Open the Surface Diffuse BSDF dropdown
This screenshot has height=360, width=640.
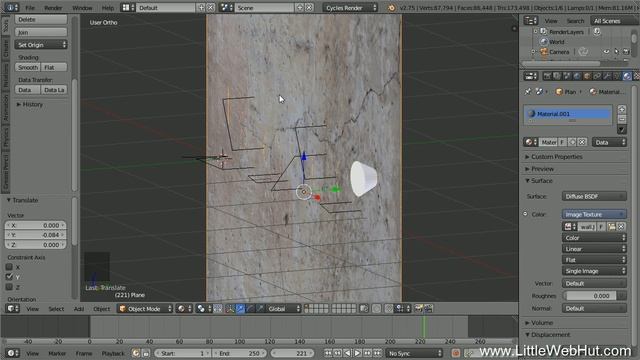[x=594, y=196]
